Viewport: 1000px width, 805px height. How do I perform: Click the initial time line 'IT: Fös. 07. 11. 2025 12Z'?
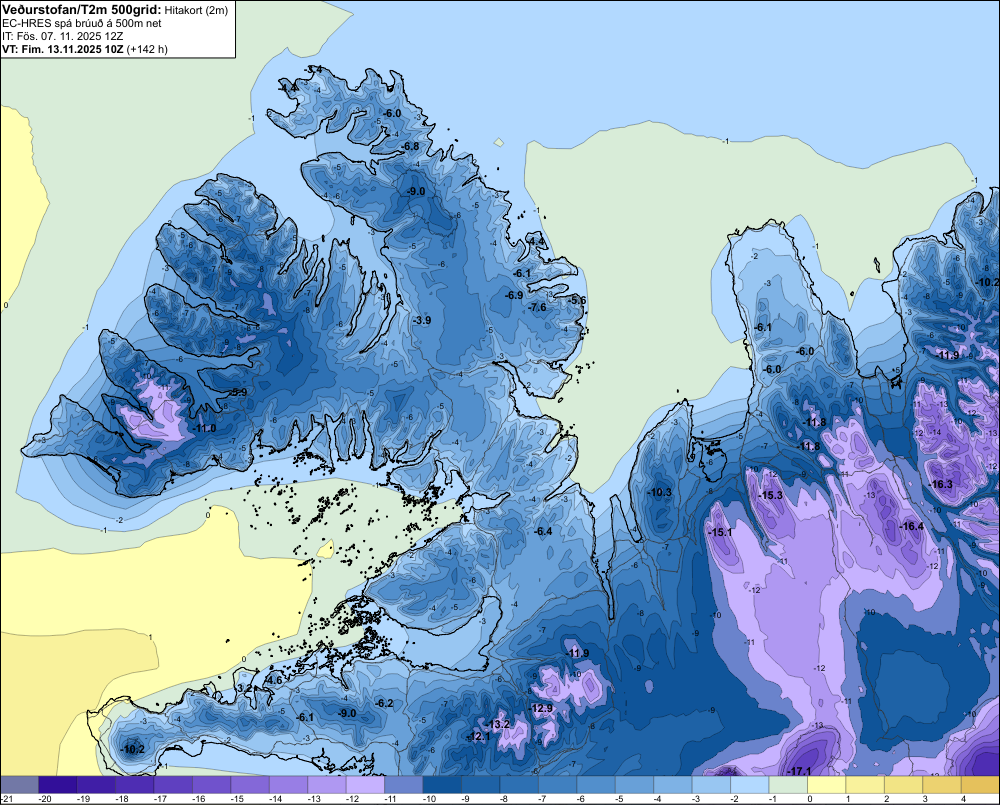tap(62, 36)
